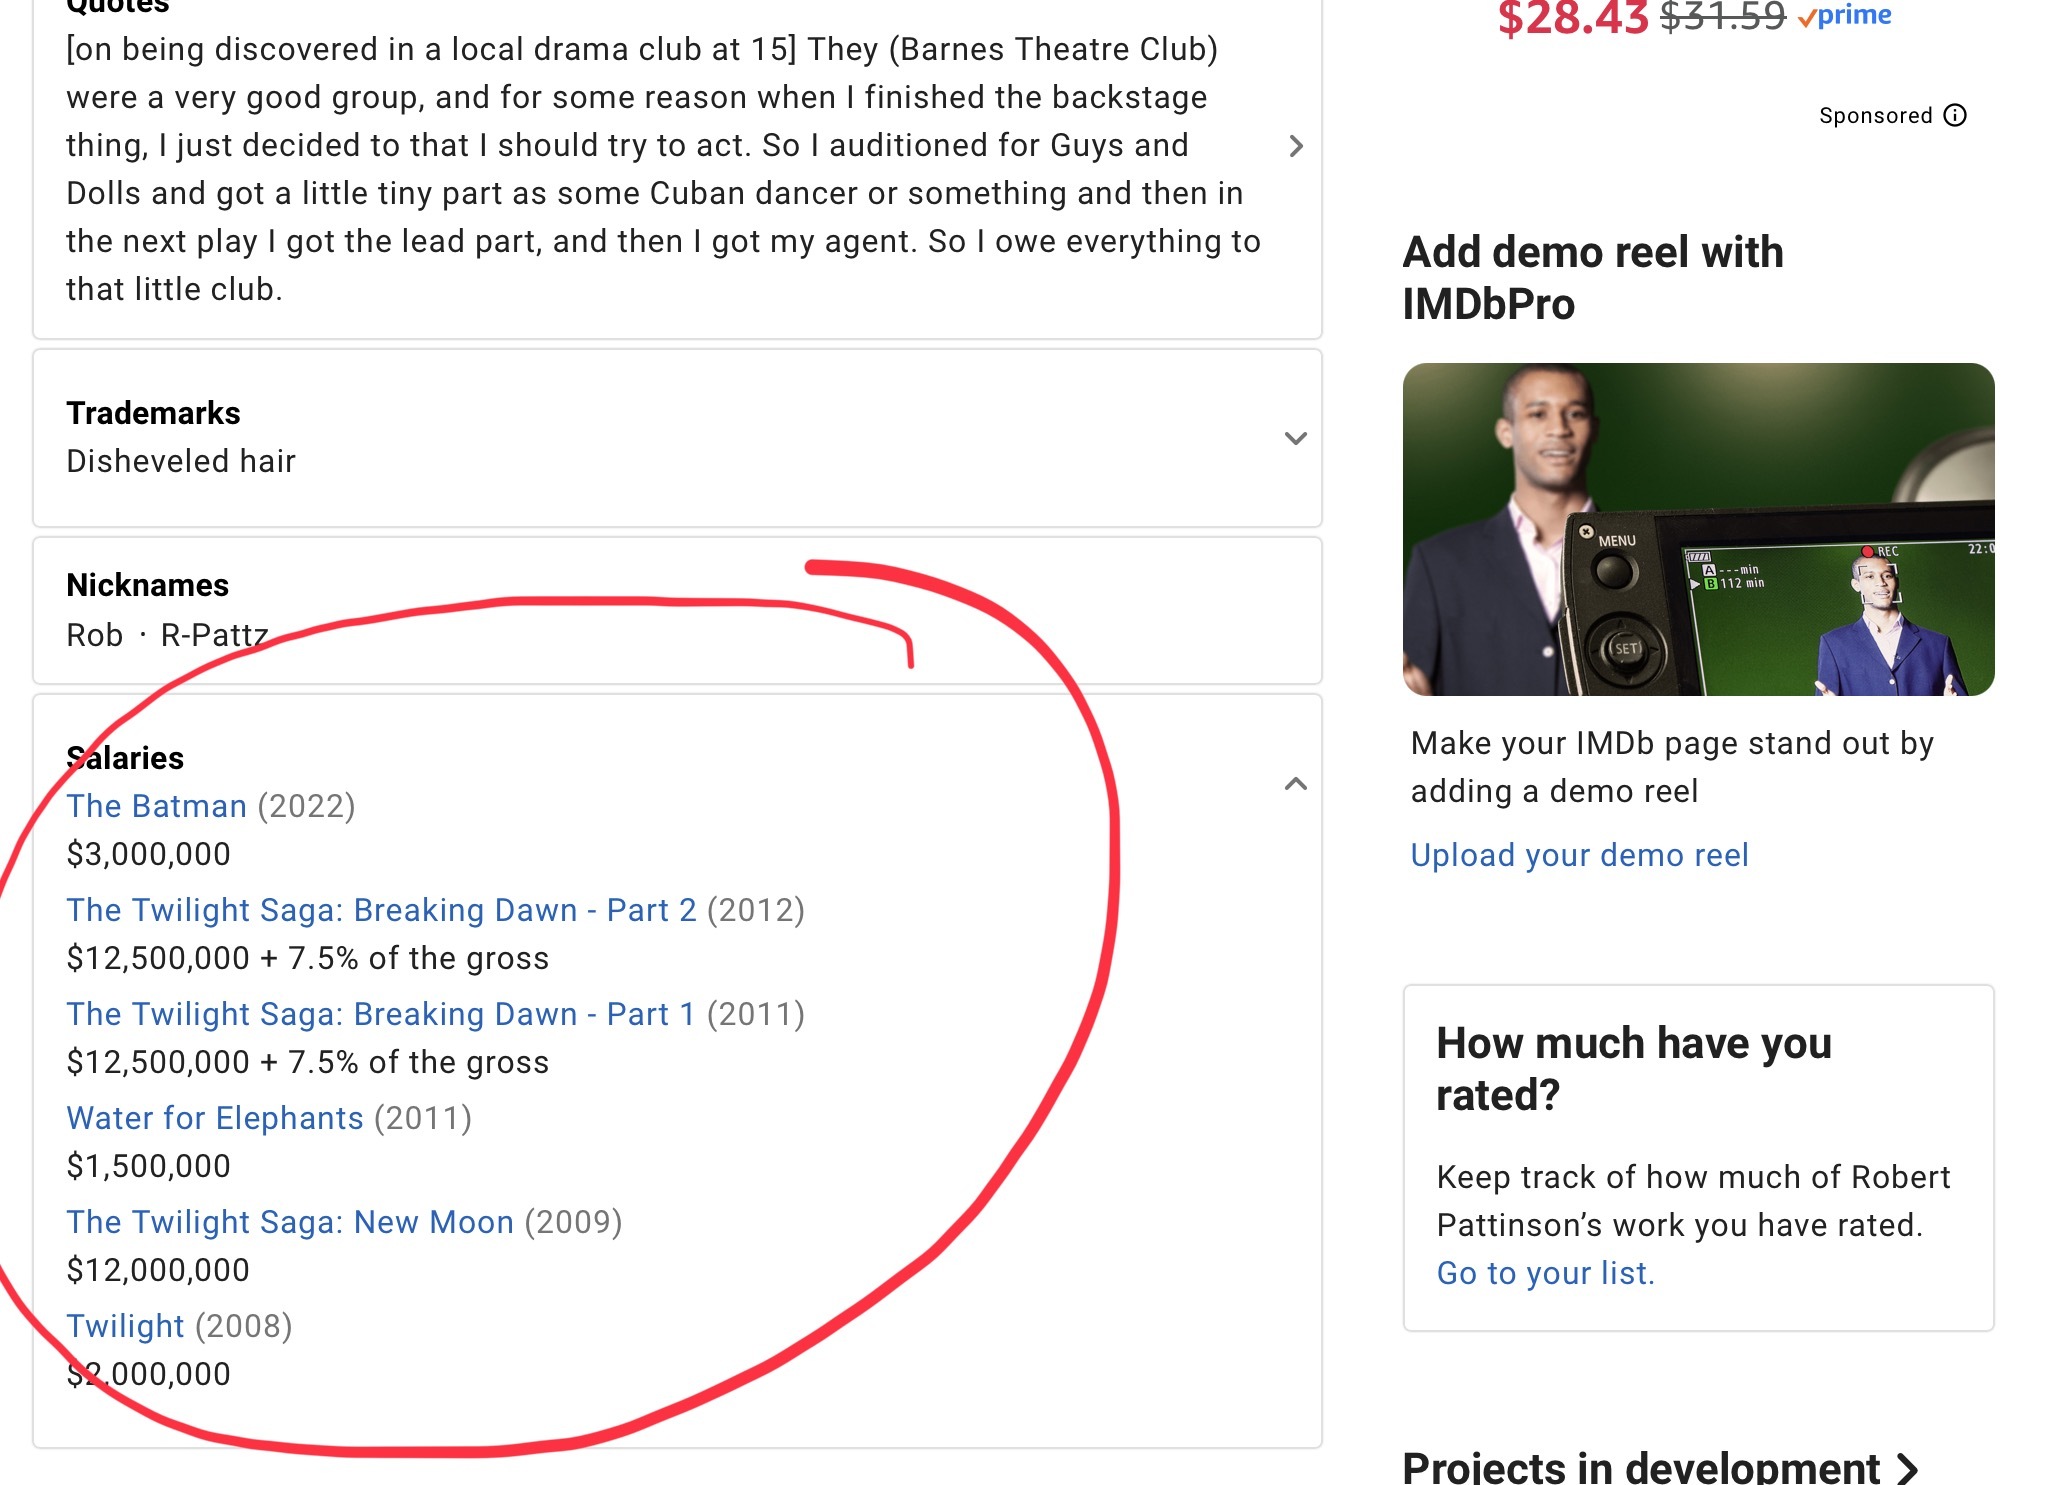Click the $2,000,000 Twilight salary

148,1374
